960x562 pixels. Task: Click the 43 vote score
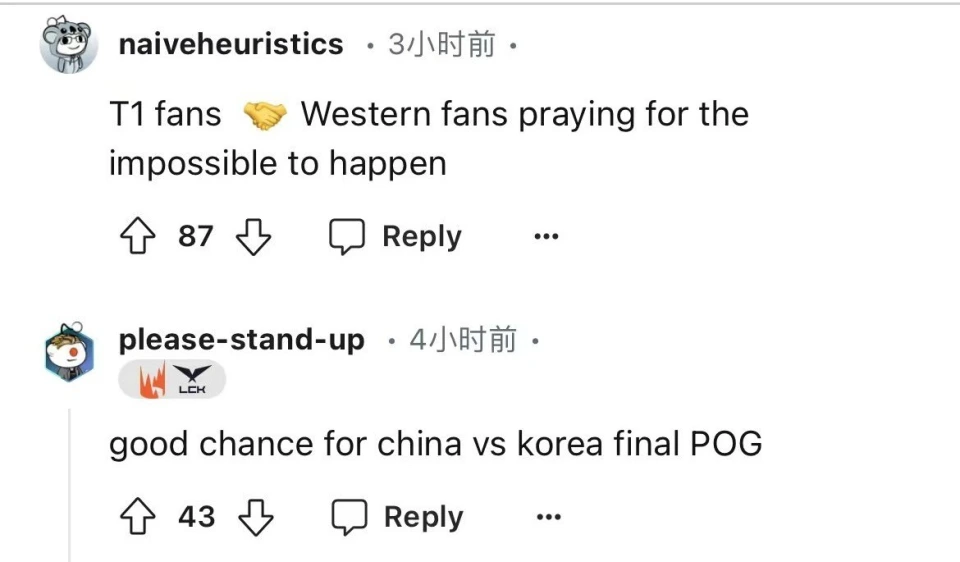tap(196, 517)
